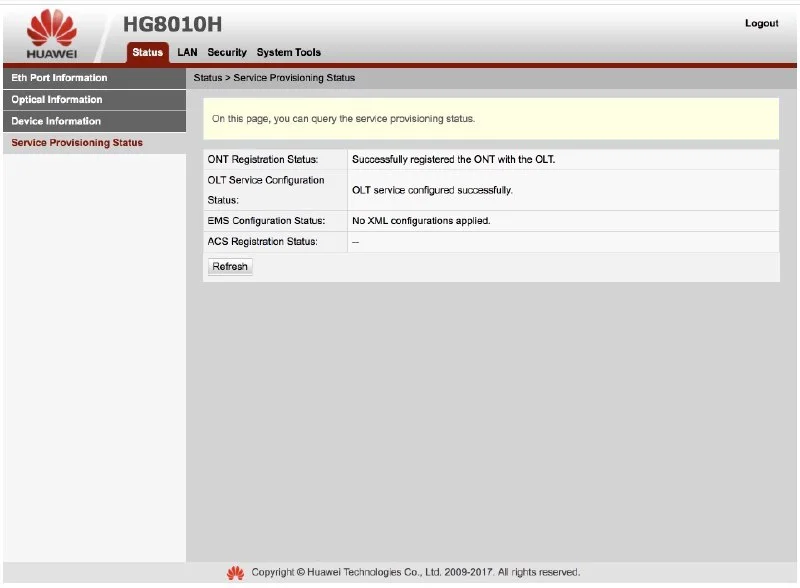Click the yellow page description box
Viewport: 800px width, 588px height.
(x=490, y=118)
